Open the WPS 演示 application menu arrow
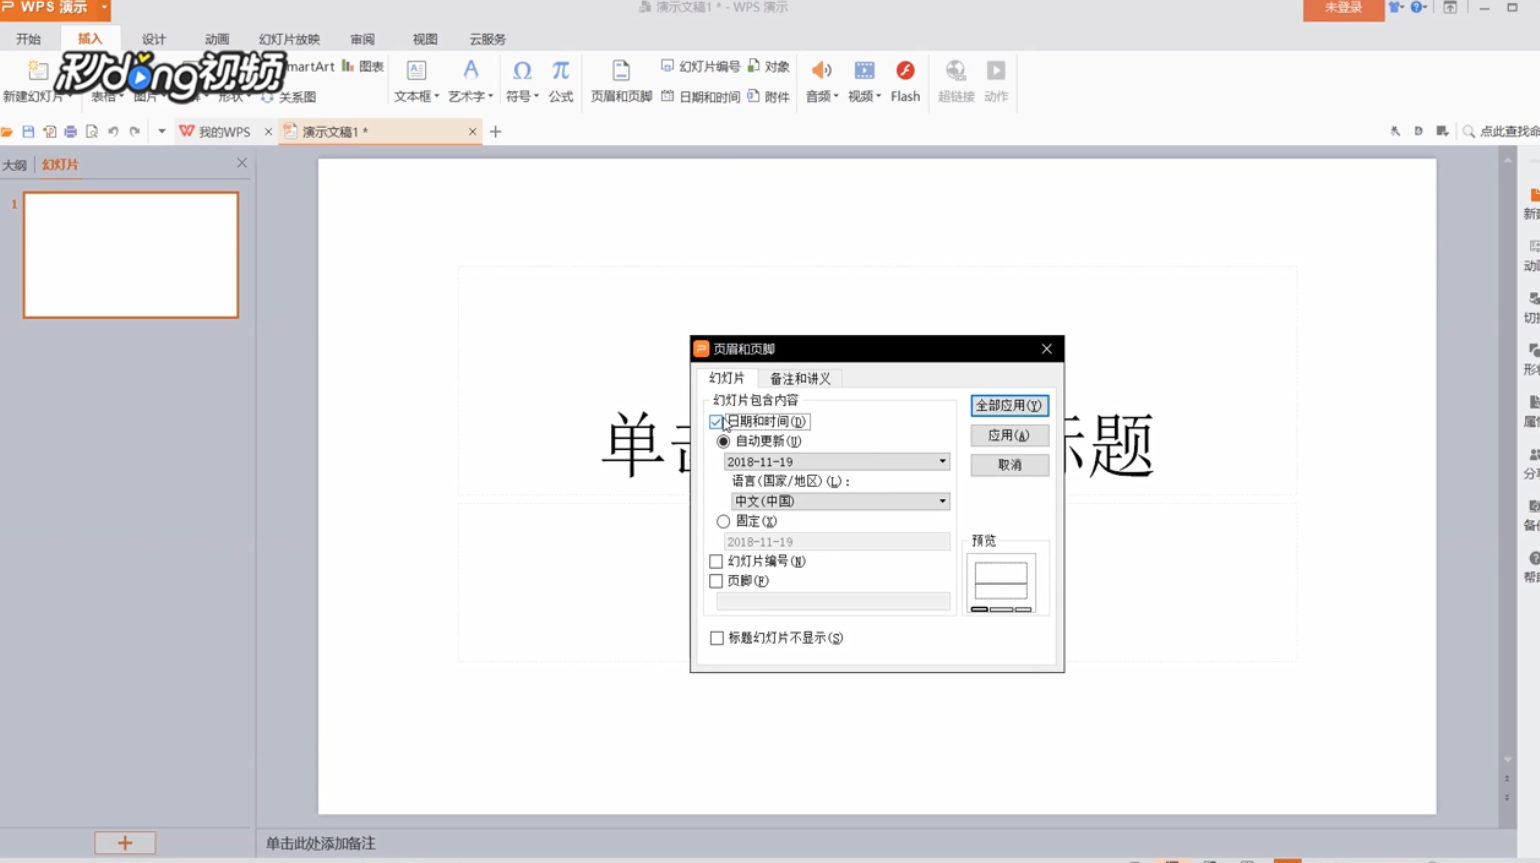 tap(104, 7)
